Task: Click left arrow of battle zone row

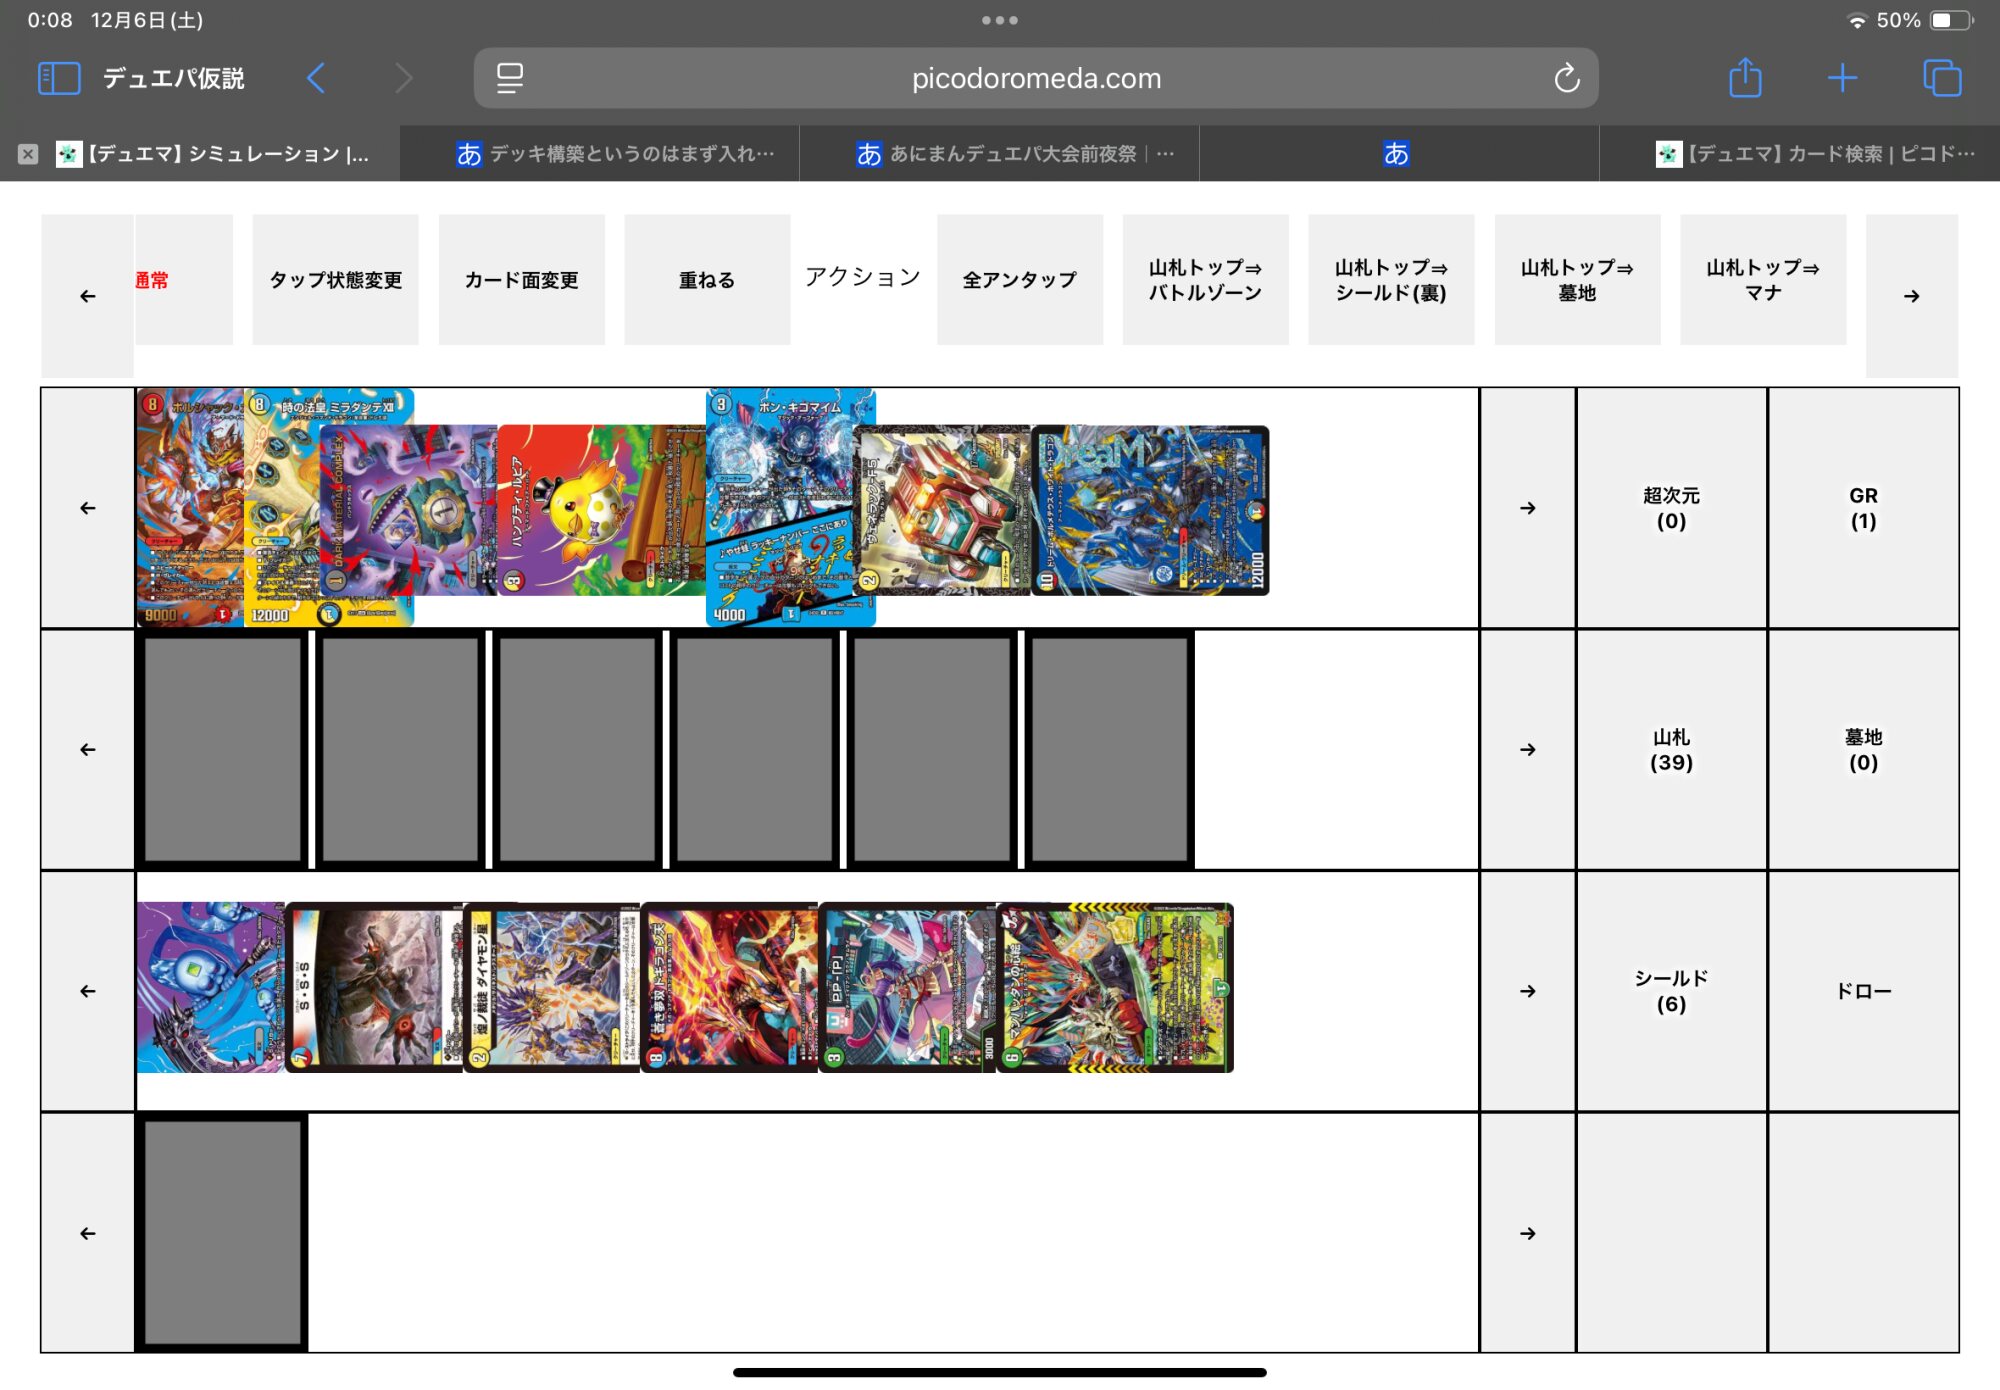Action: coord(88,508)
